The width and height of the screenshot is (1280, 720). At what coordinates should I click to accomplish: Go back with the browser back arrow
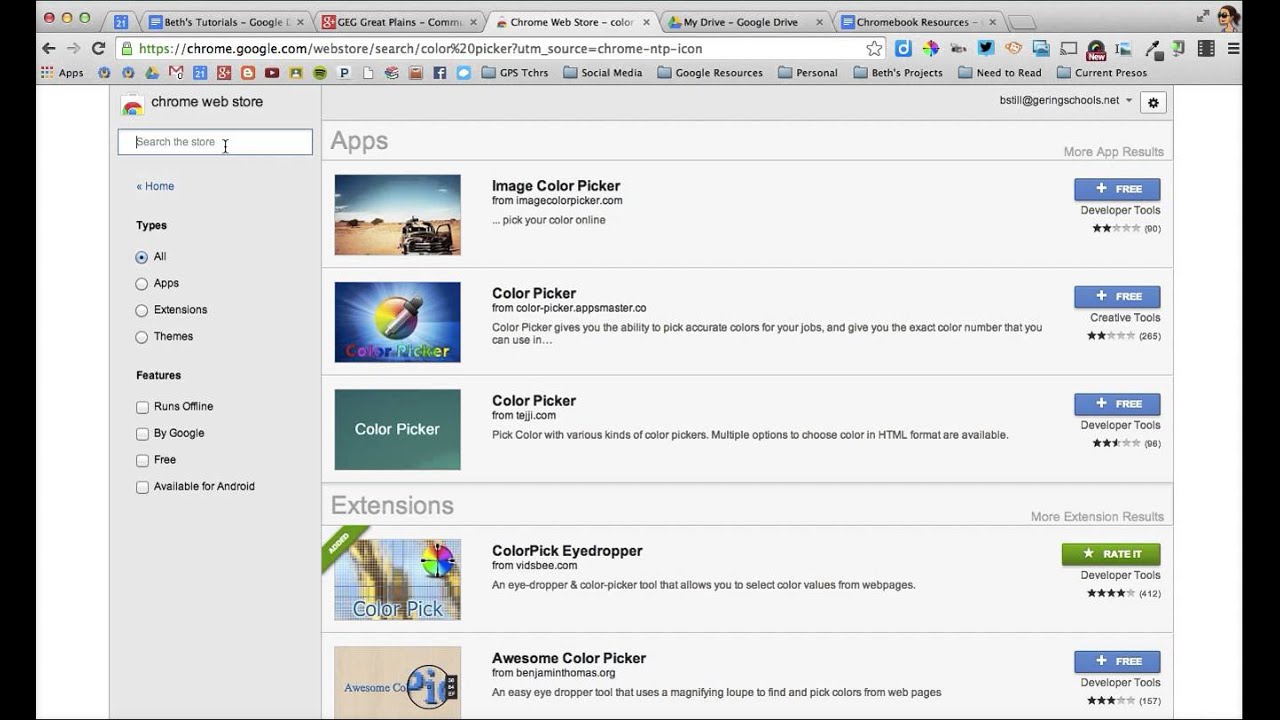pyautogui.click(x=48, y=48)
